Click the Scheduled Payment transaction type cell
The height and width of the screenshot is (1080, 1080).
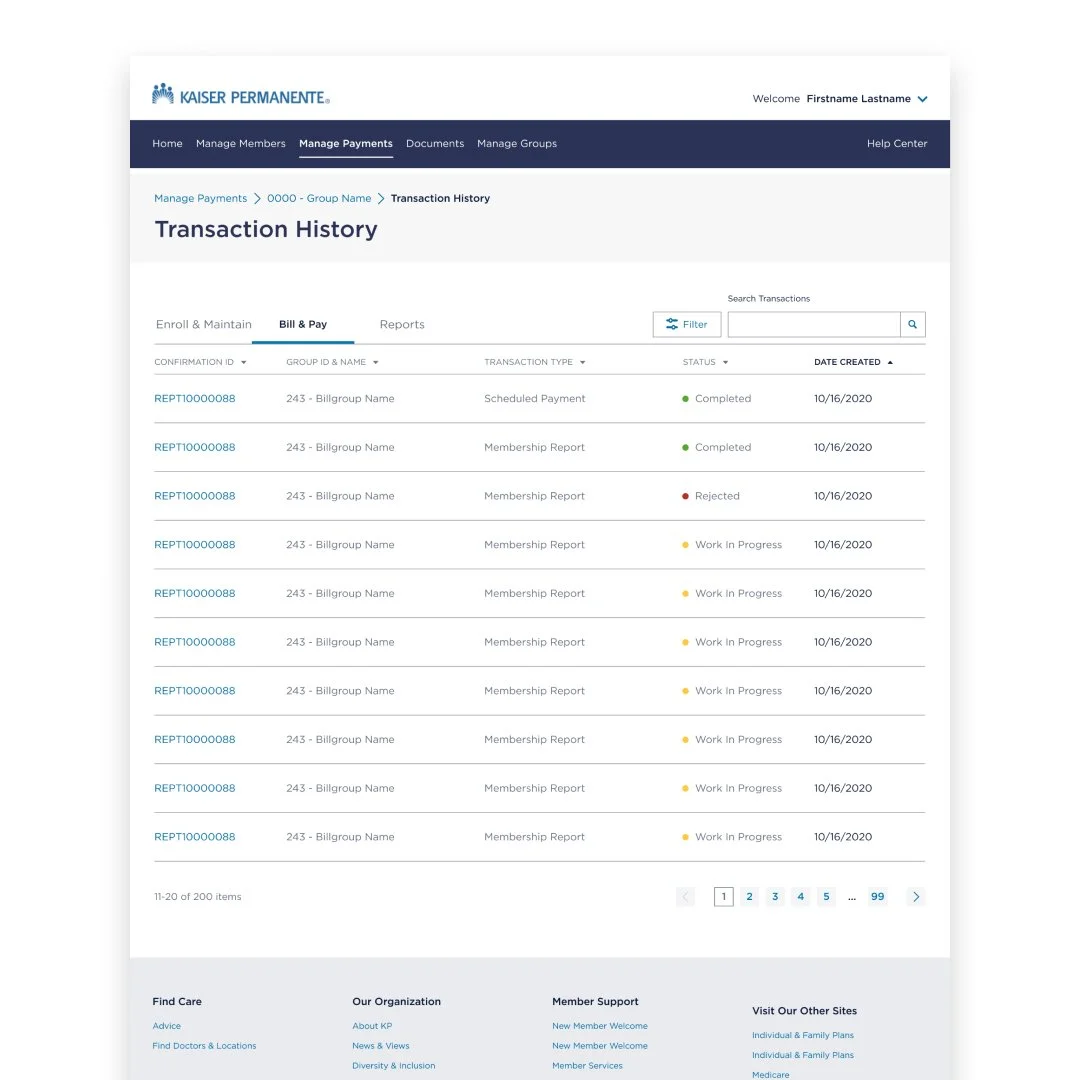(534, 399)
